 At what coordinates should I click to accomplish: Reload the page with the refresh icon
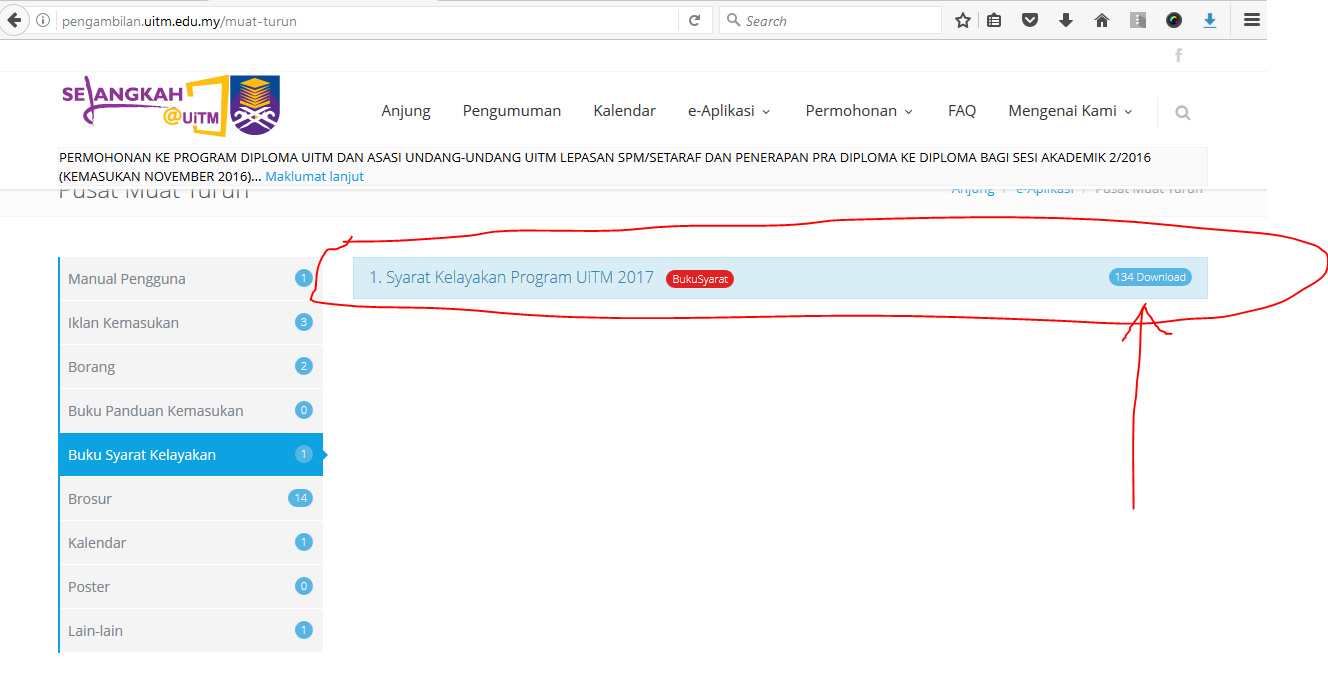(x=694, y=20)
